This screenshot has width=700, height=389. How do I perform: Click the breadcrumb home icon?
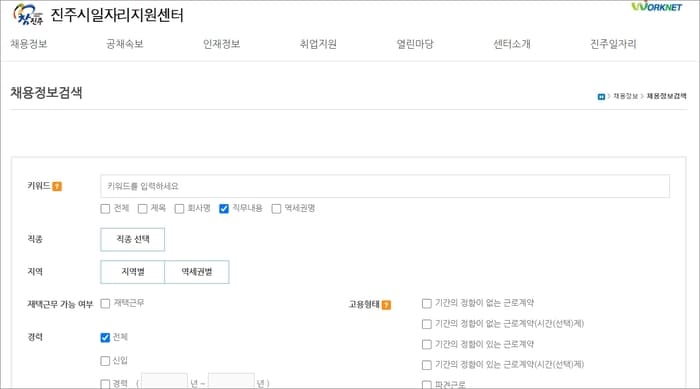[601, 96]
